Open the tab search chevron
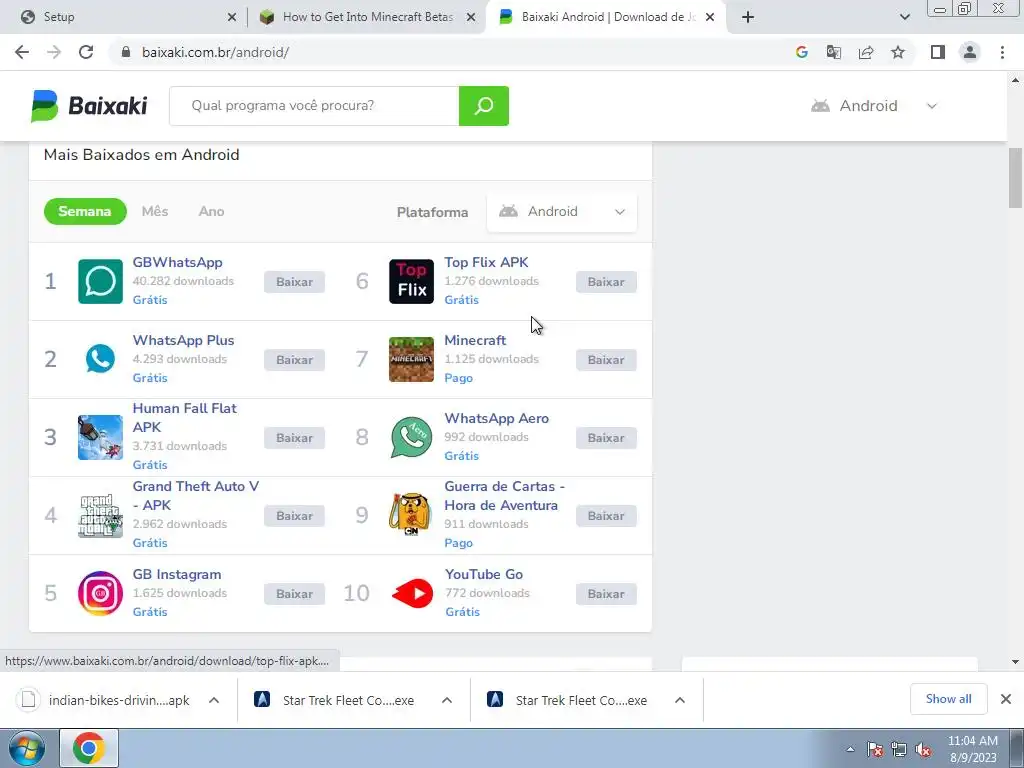Image resolution: width=1024 pixels, height=768 pixels. 904,17
